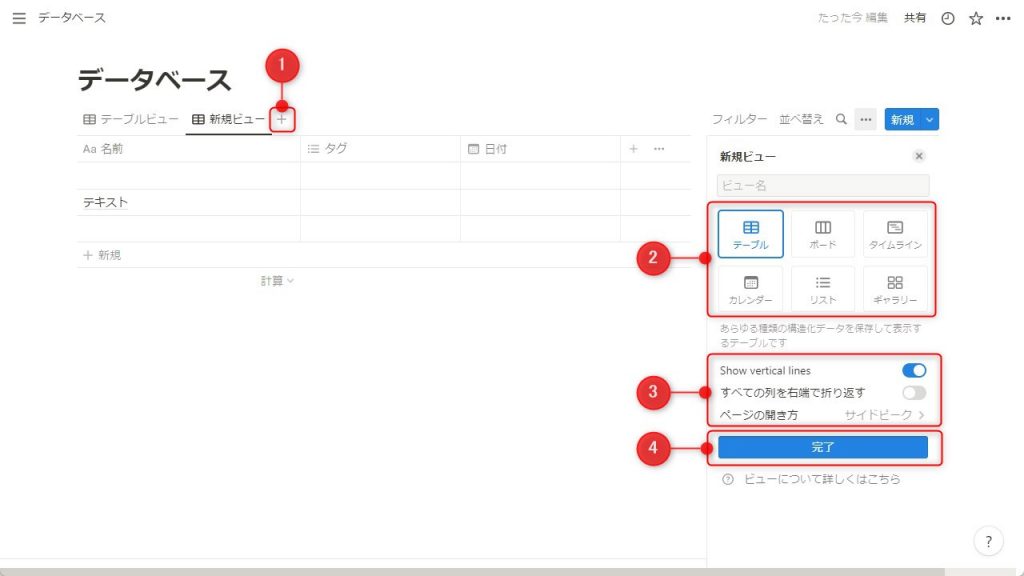Screen dimensions: 1024x576
Task: Add a new view with the plus icon
Action: point(281,120)
